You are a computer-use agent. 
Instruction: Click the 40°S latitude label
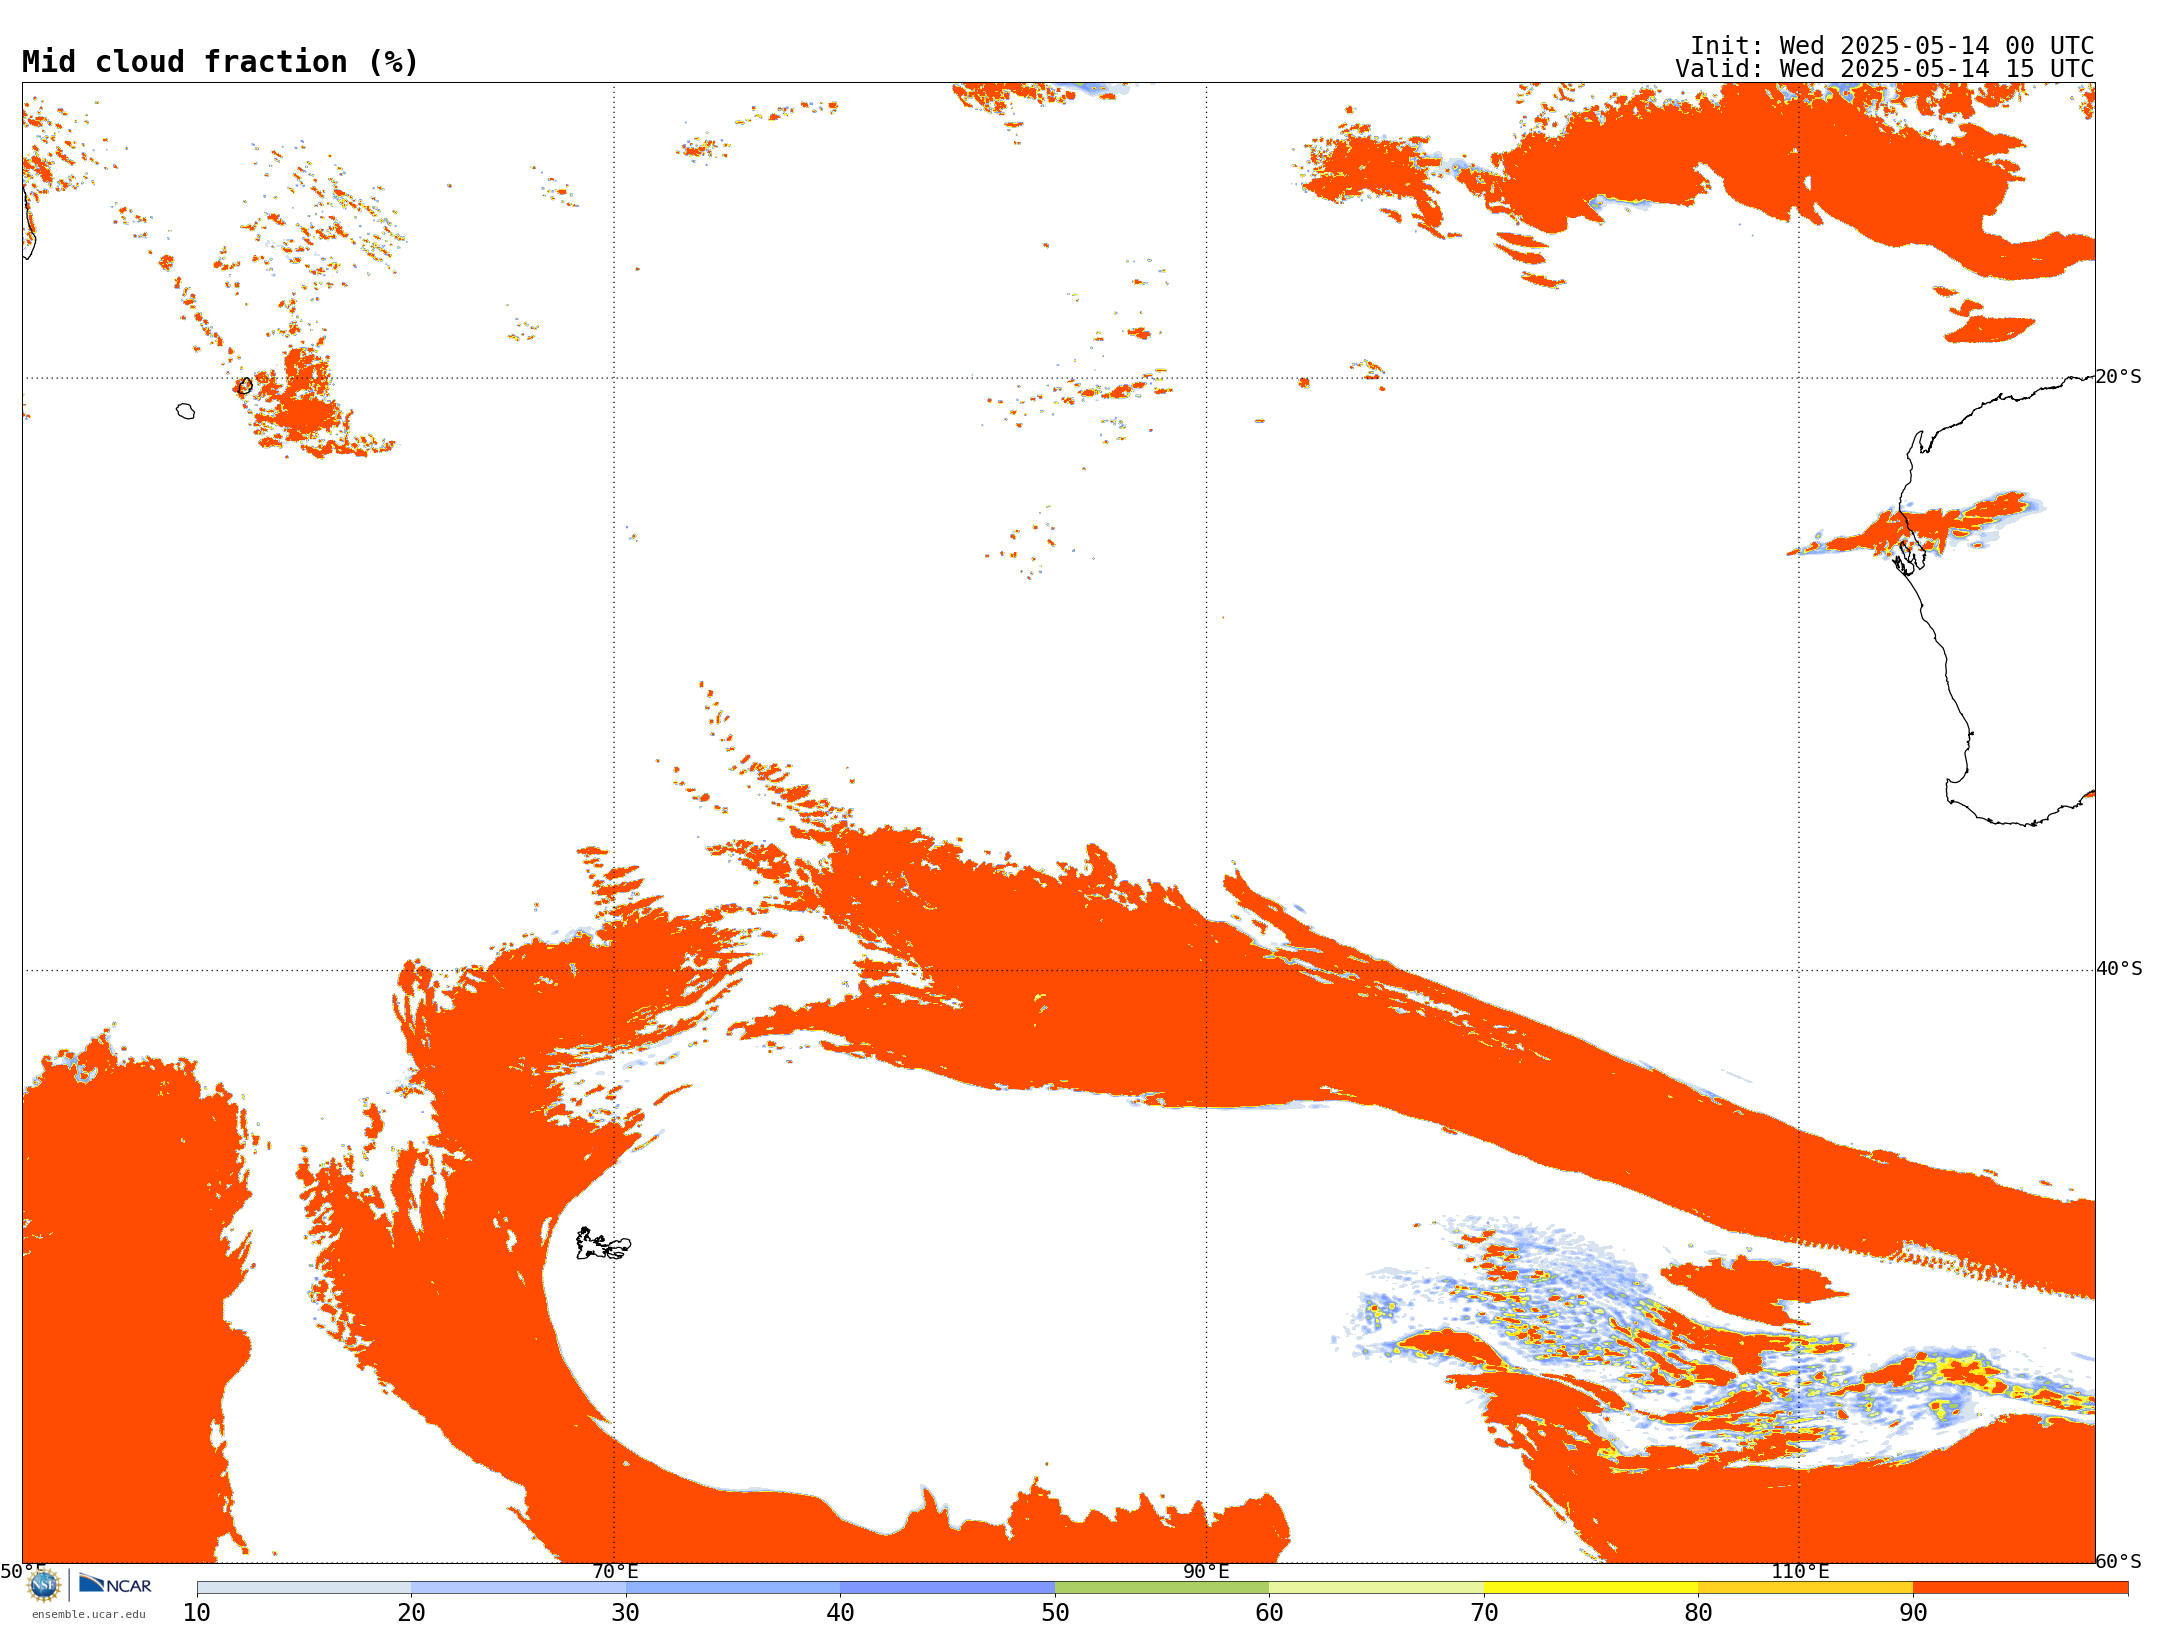[2119, 969]
